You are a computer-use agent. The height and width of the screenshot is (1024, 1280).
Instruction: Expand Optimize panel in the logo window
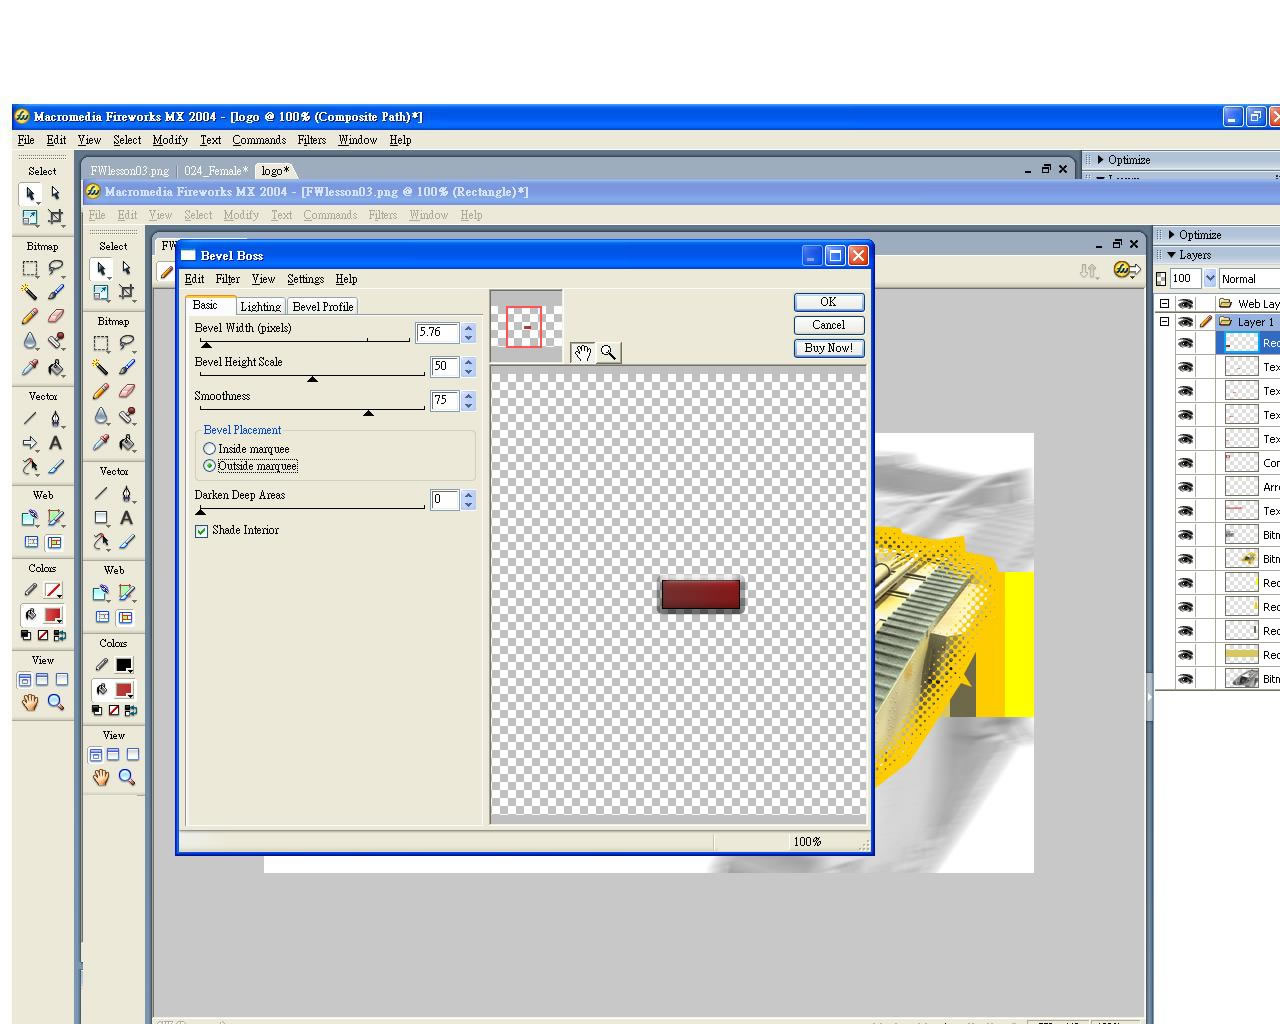pyautogui.click(x=1101, y=160)
